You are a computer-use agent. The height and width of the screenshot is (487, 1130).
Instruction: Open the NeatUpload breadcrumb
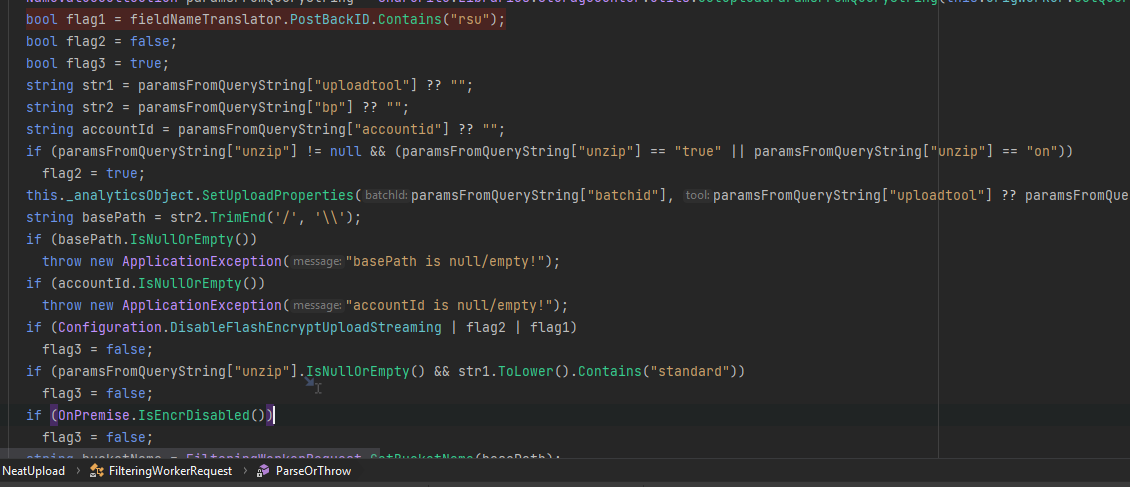coord(33,470)
